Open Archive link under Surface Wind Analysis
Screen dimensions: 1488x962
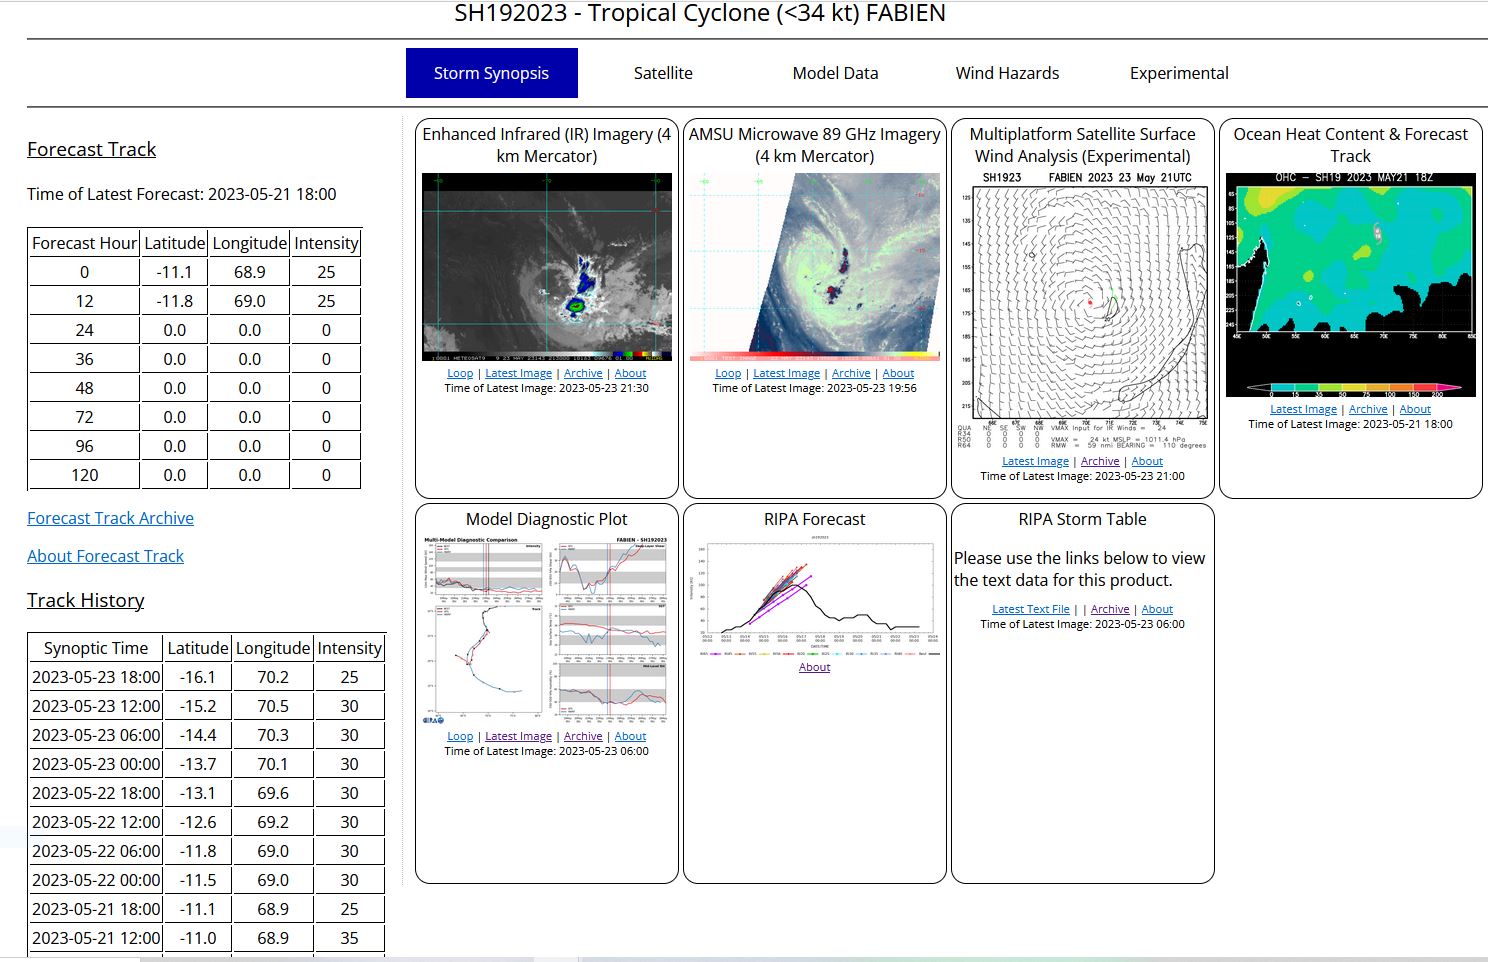click(1100, 461)
